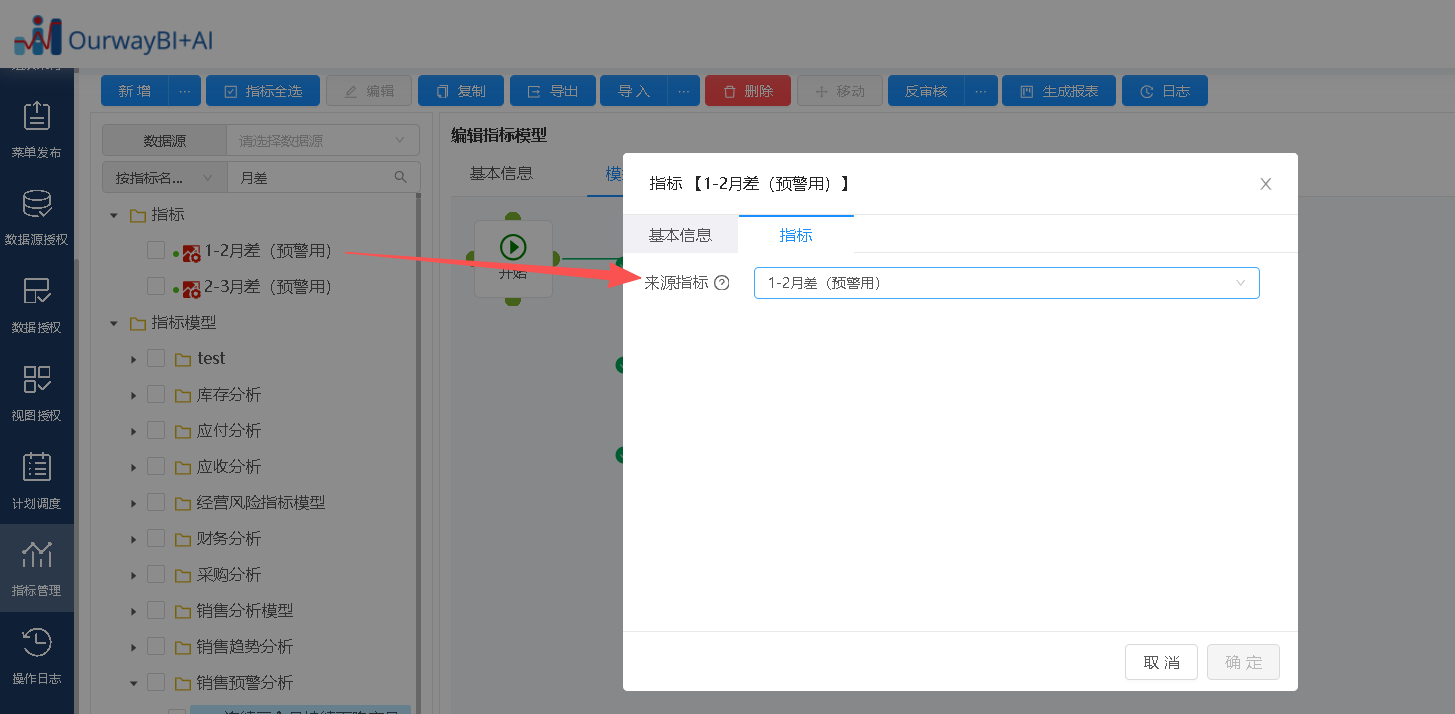Click the 取消 button

(1161, 662)
